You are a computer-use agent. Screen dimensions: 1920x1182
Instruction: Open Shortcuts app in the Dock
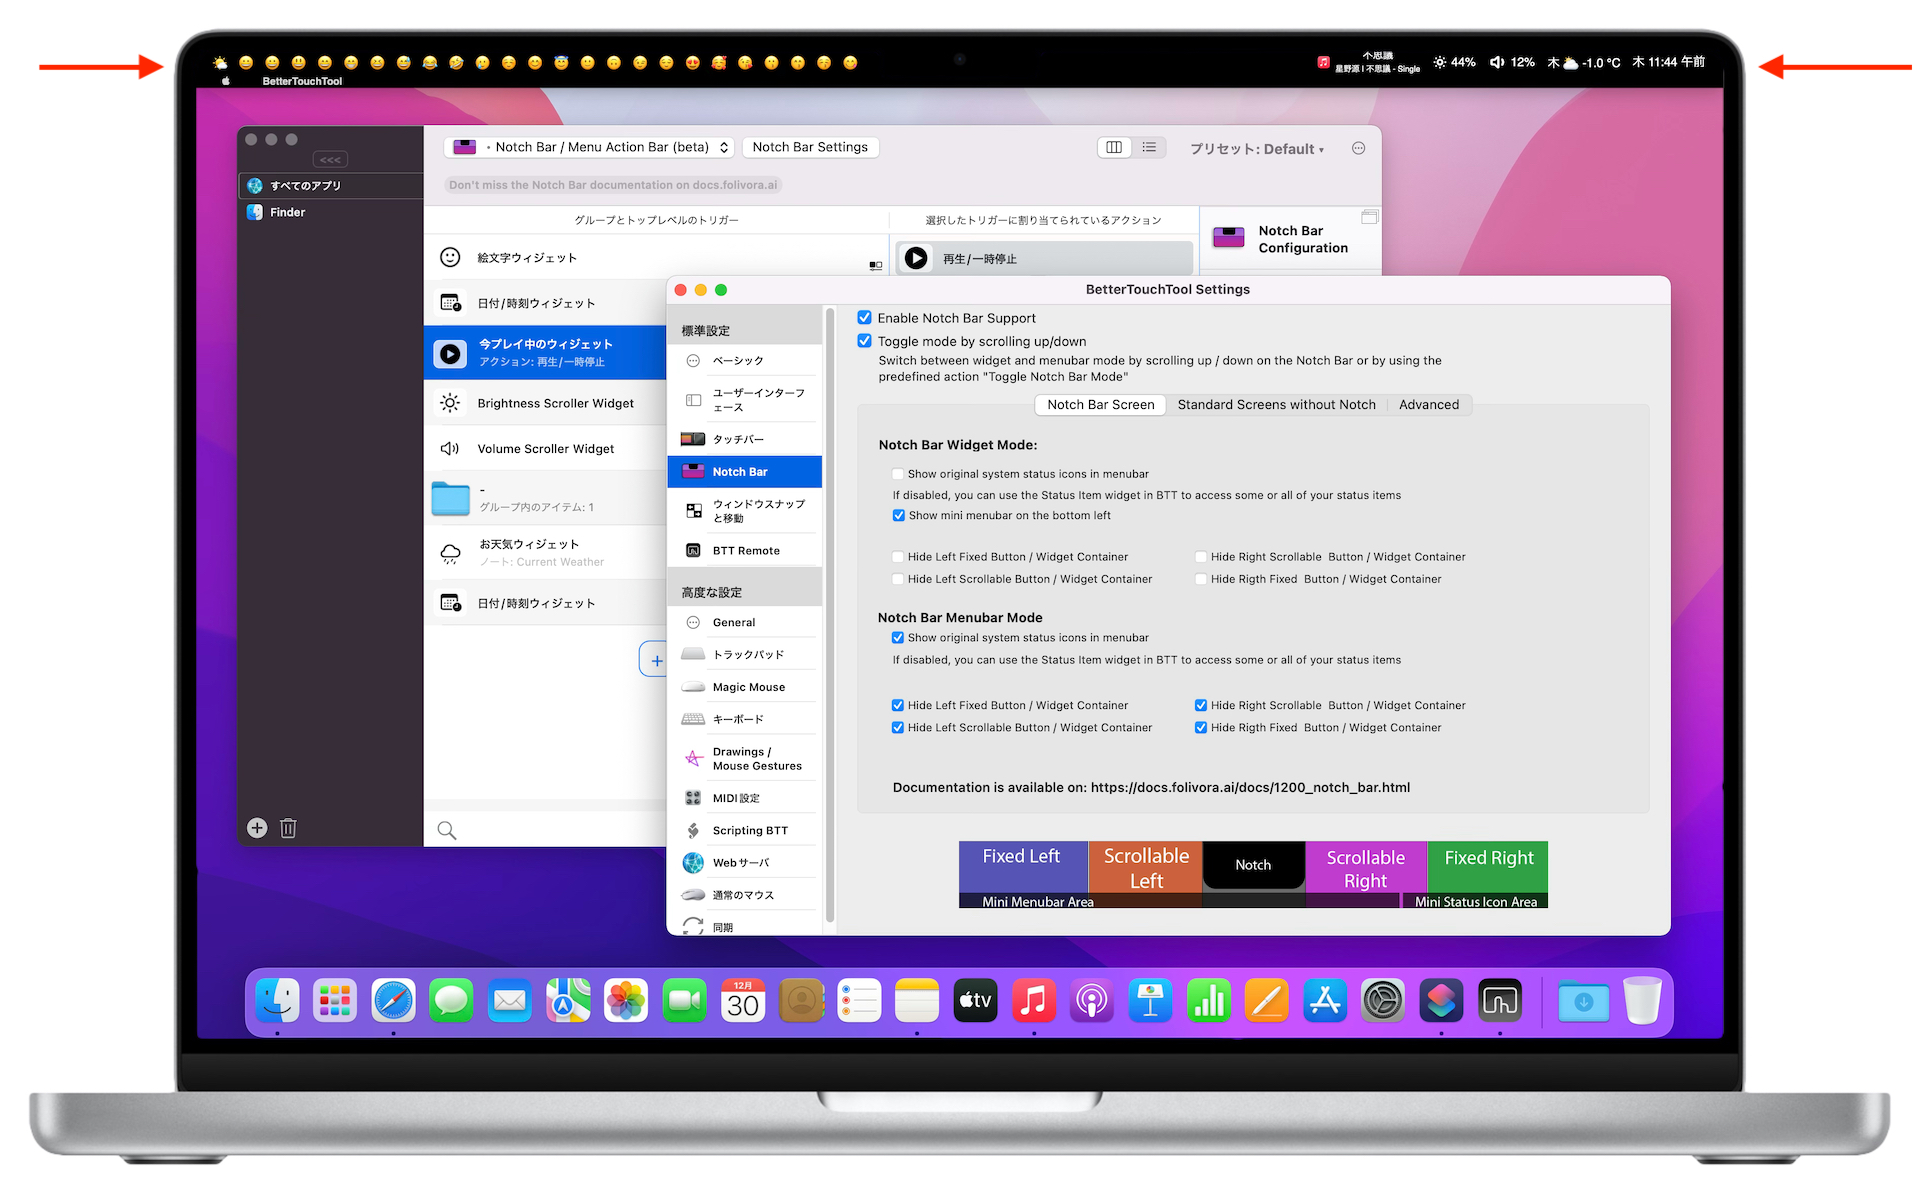tap(1441, 1001)
